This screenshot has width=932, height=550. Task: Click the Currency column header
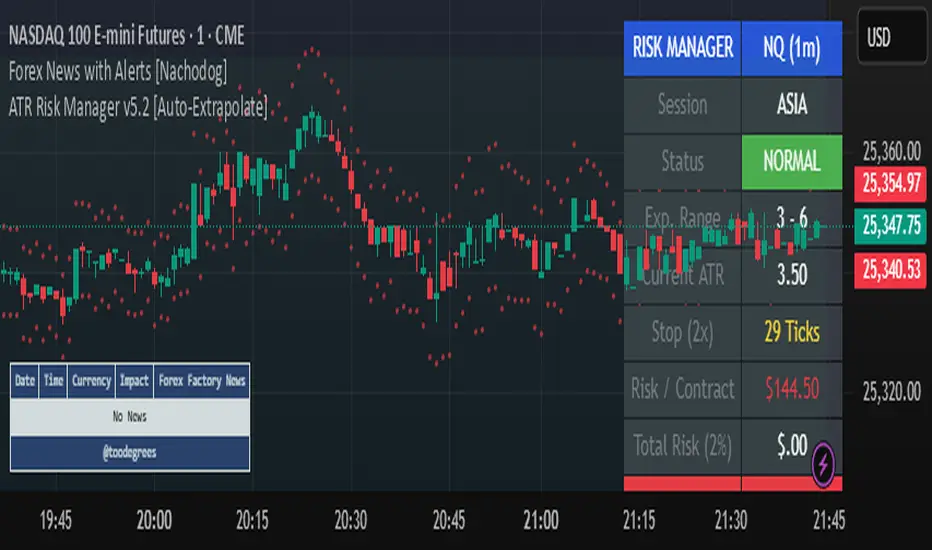(92, 381)
